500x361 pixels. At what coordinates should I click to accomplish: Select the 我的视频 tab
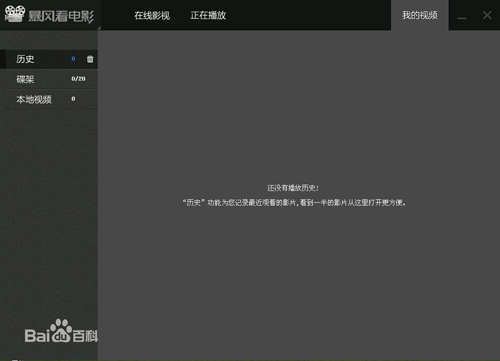click(x=420, y=15)
